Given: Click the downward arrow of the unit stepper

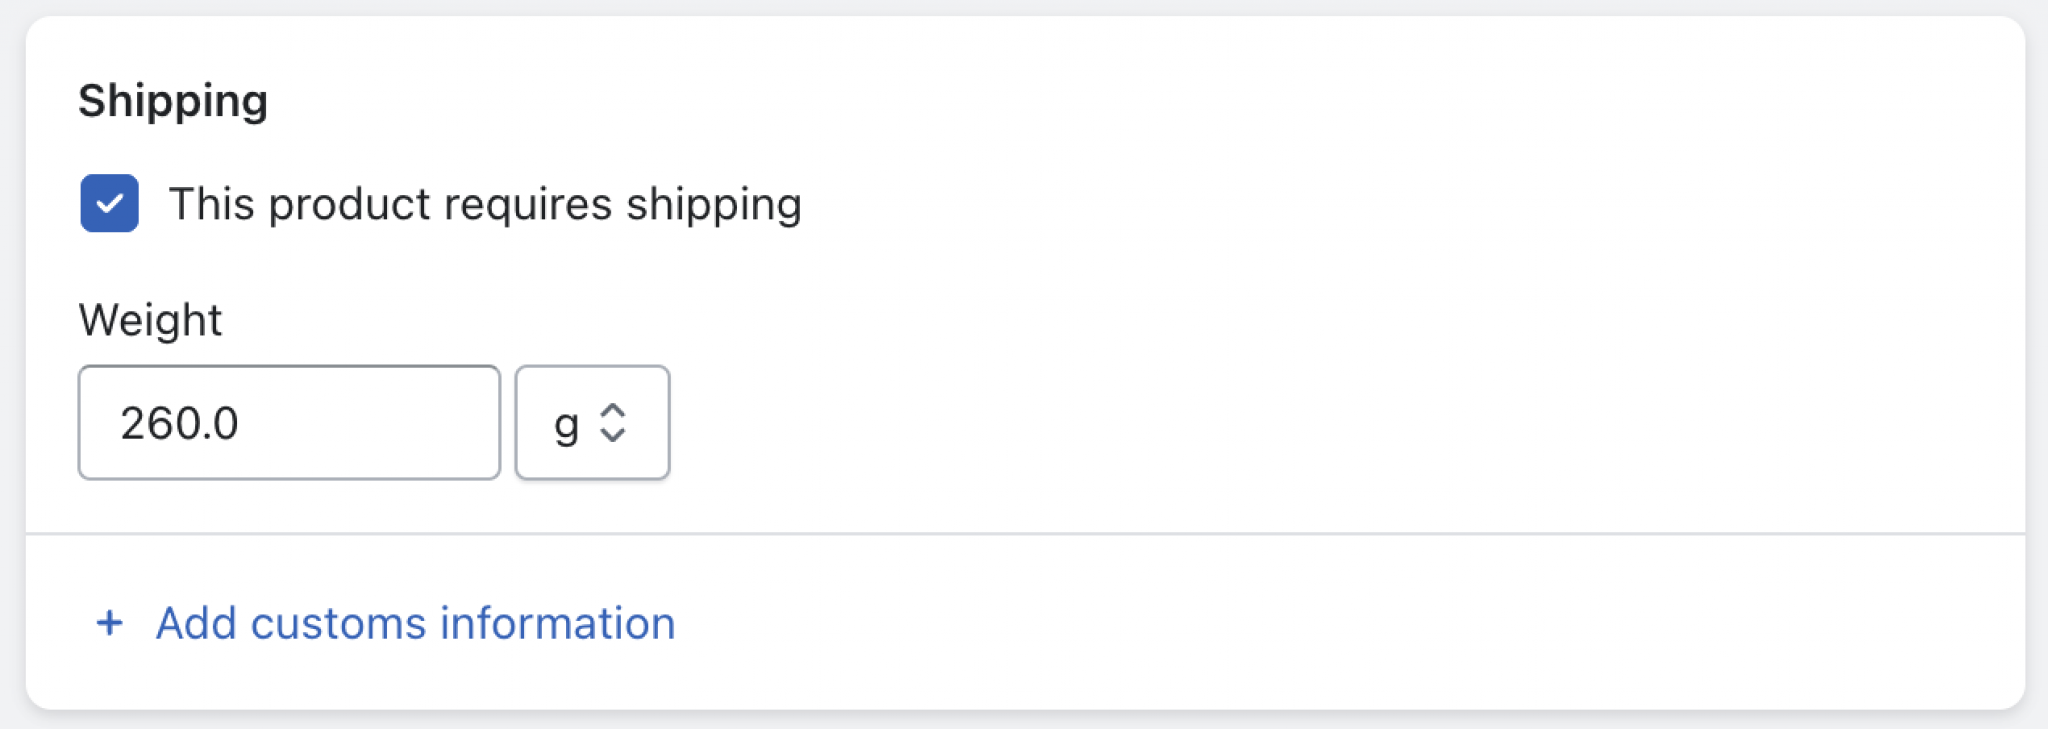Looking at the screenshot, I should 612,435.
